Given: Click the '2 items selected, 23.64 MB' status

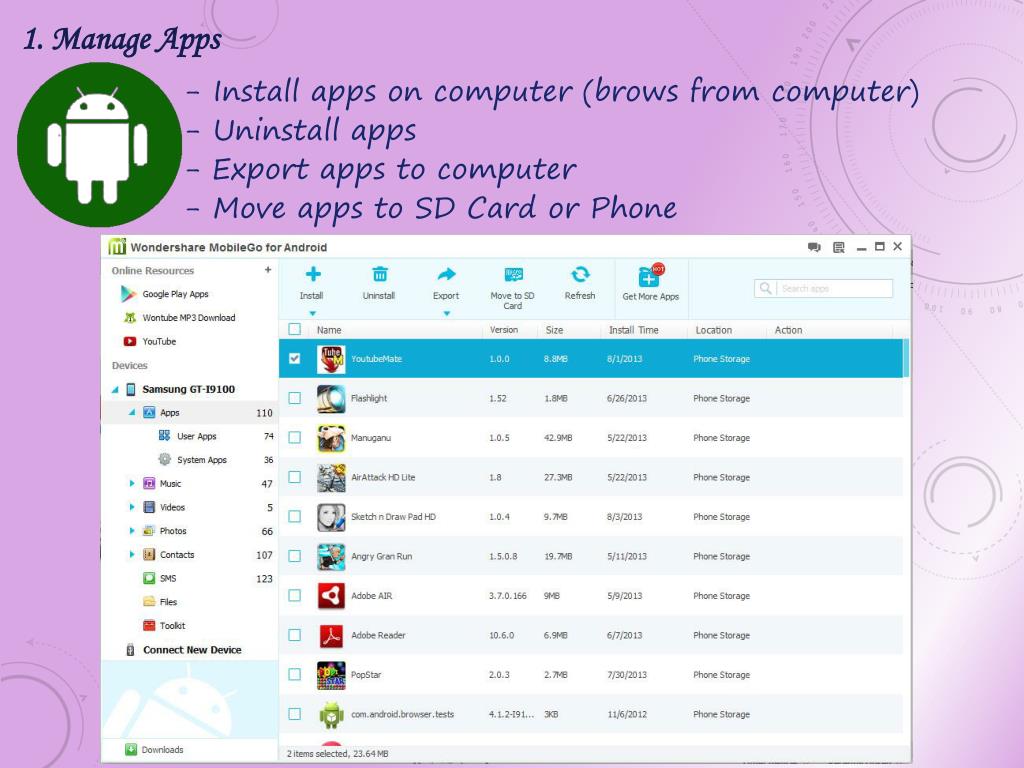Looking at the screenshot, I should point(338,754).
